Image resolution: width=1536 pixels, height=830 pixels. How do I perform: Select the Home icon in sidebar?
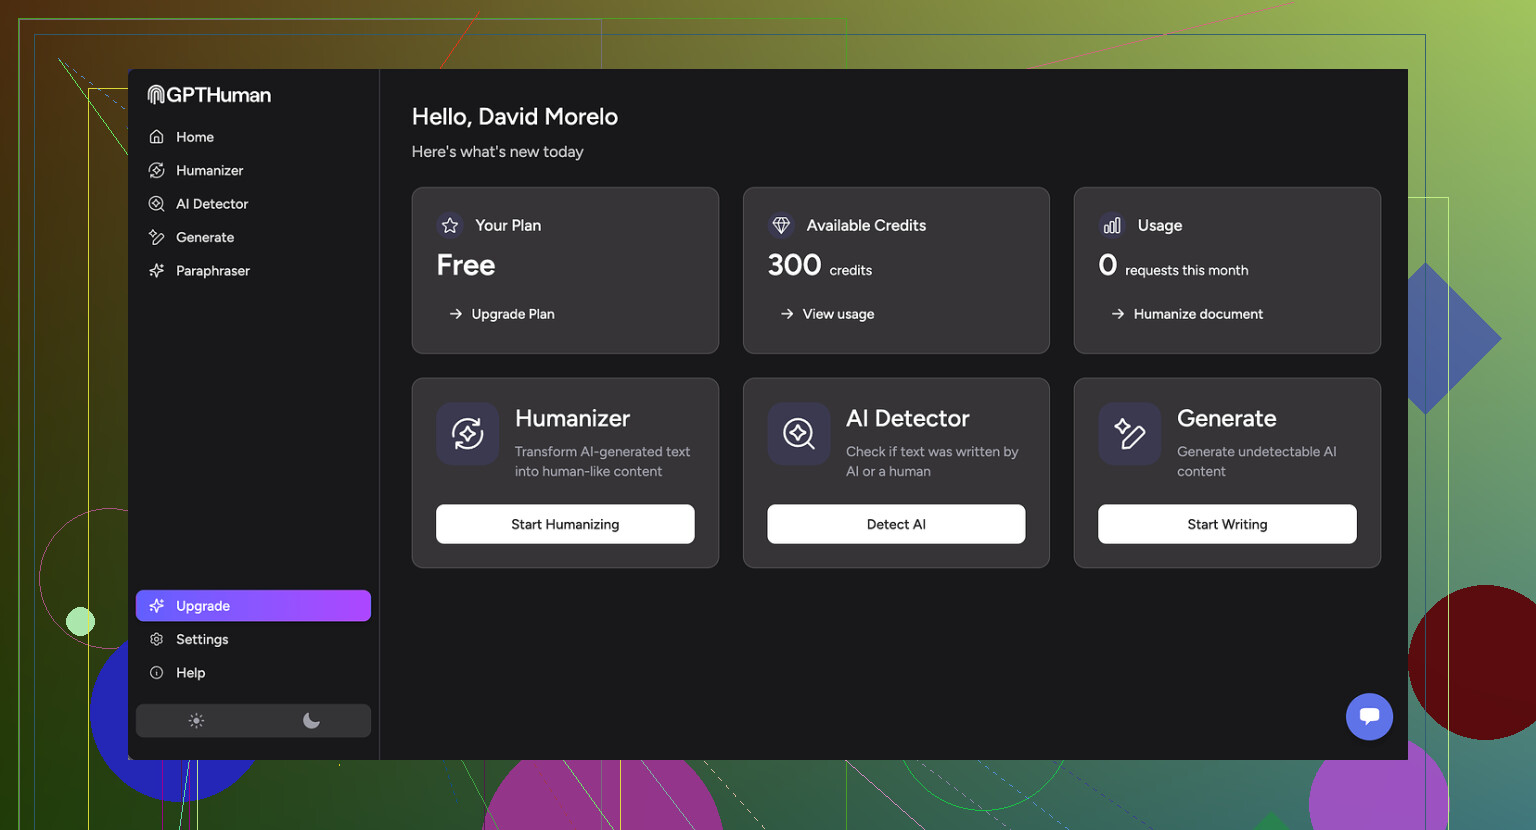pos(157,136)
